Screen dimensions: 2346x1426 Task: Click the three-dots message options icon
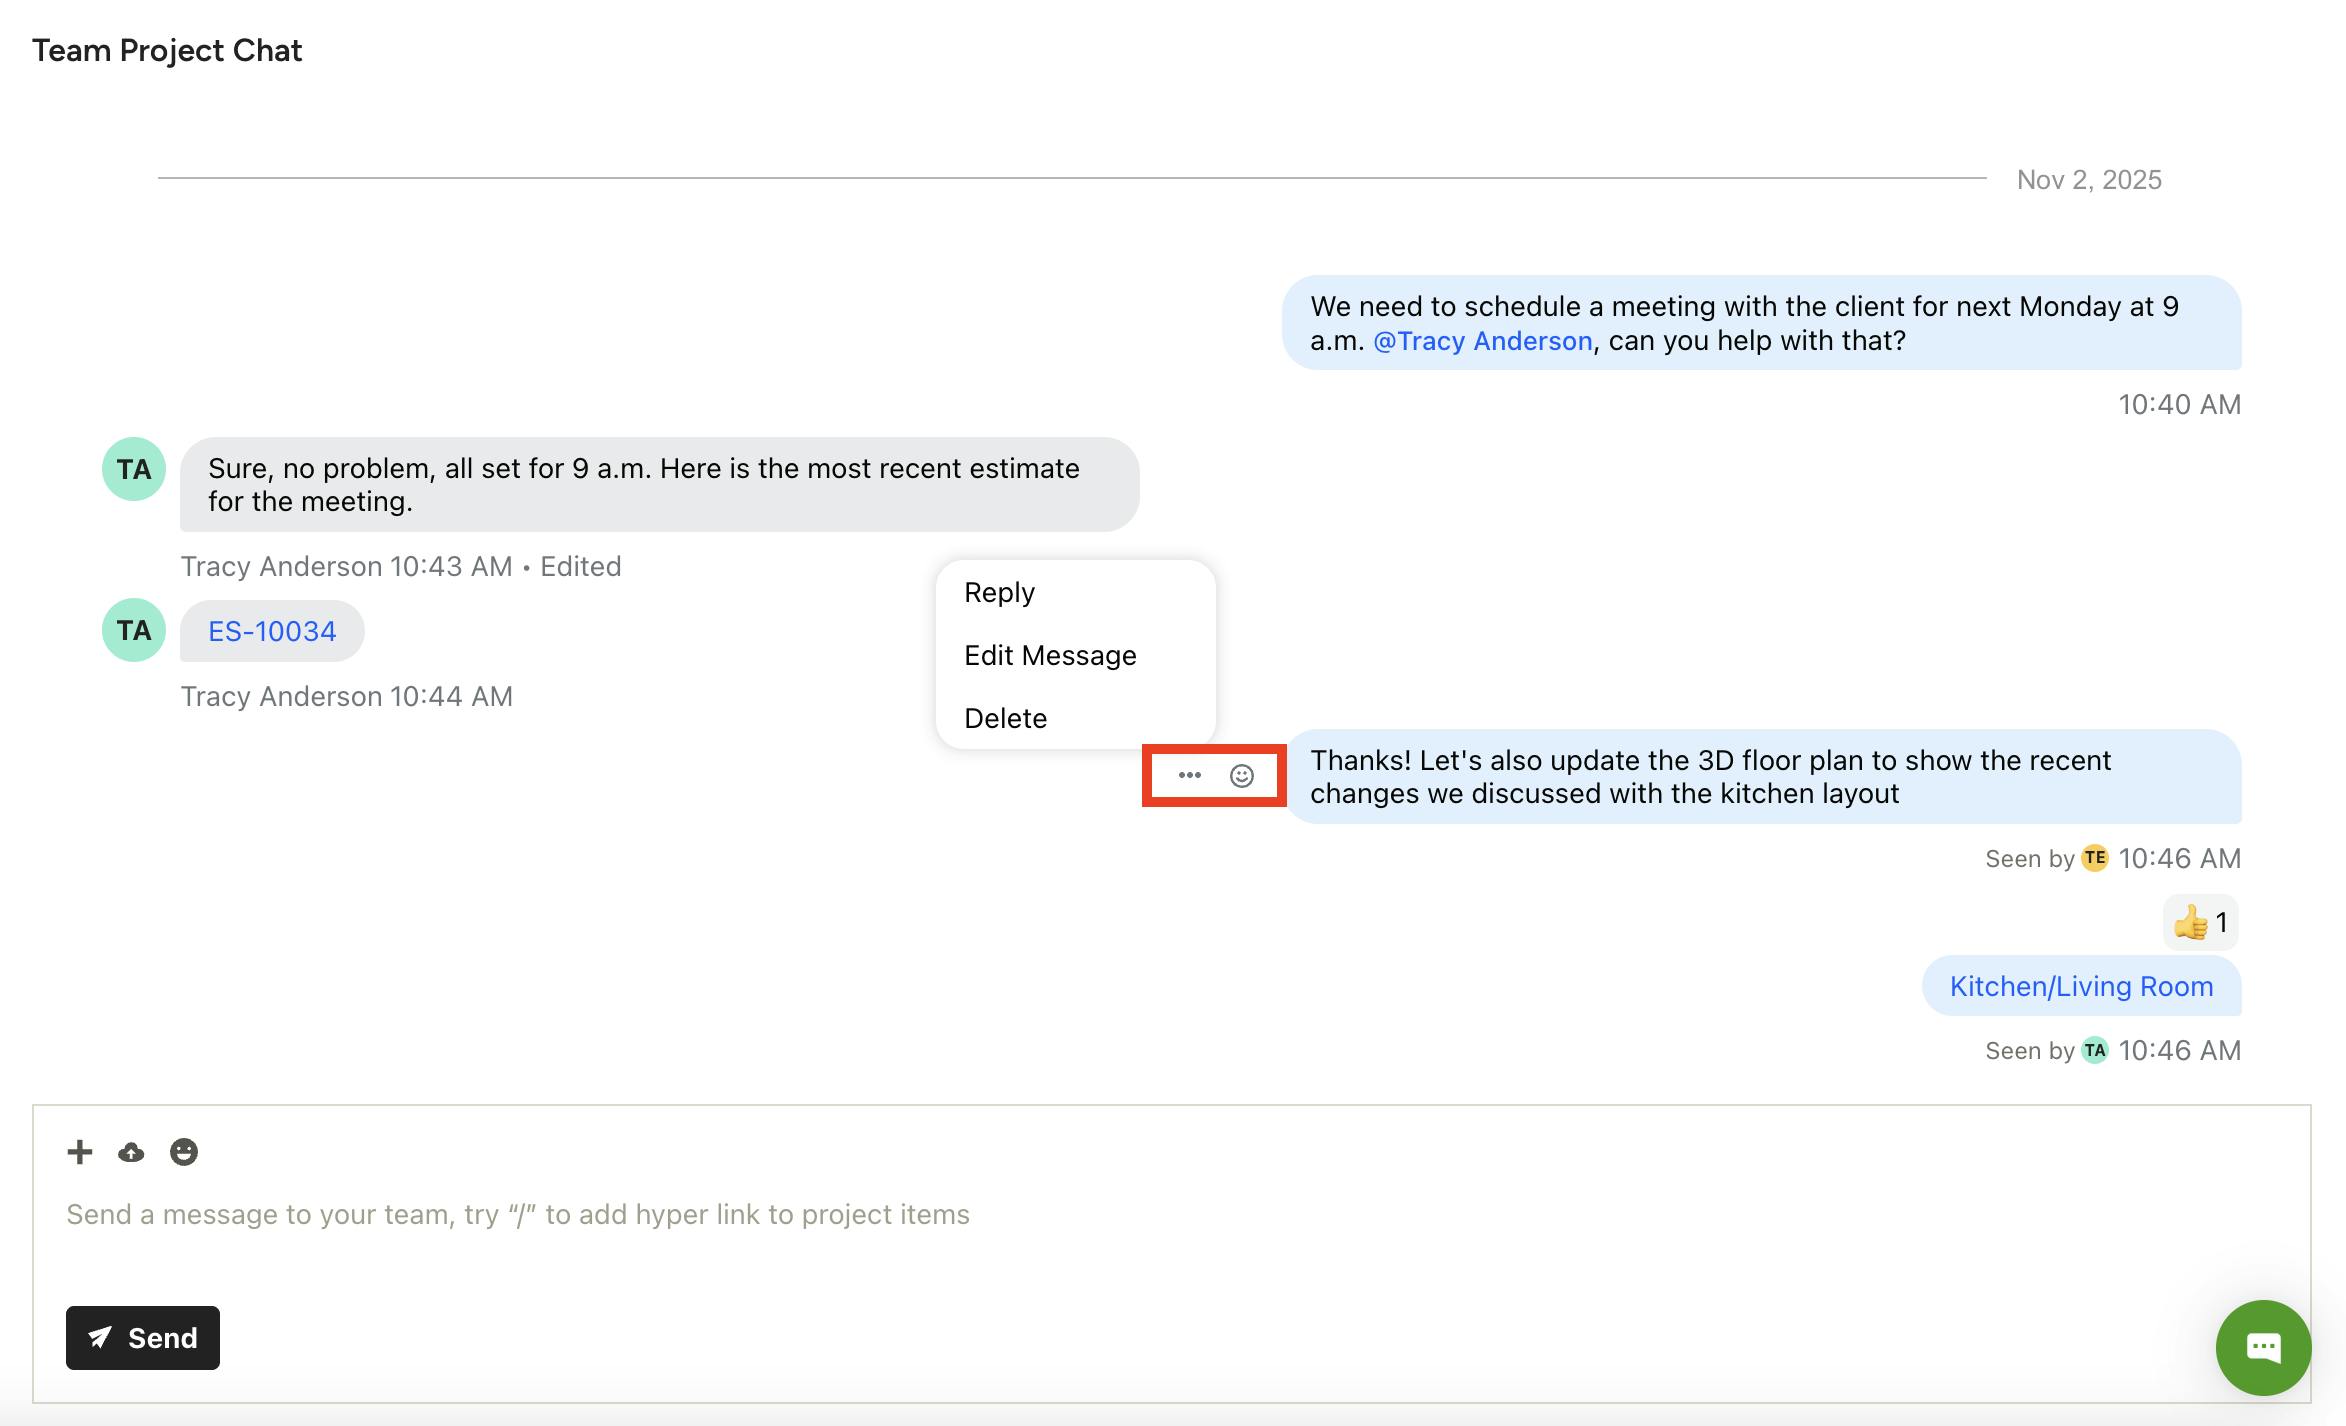pyautogui.click(x=1189, y=775)
